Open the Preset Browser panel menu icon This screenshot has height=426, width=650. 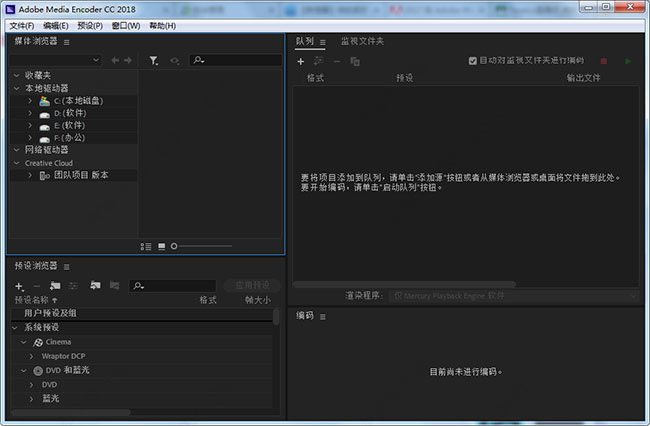point(67,267)
